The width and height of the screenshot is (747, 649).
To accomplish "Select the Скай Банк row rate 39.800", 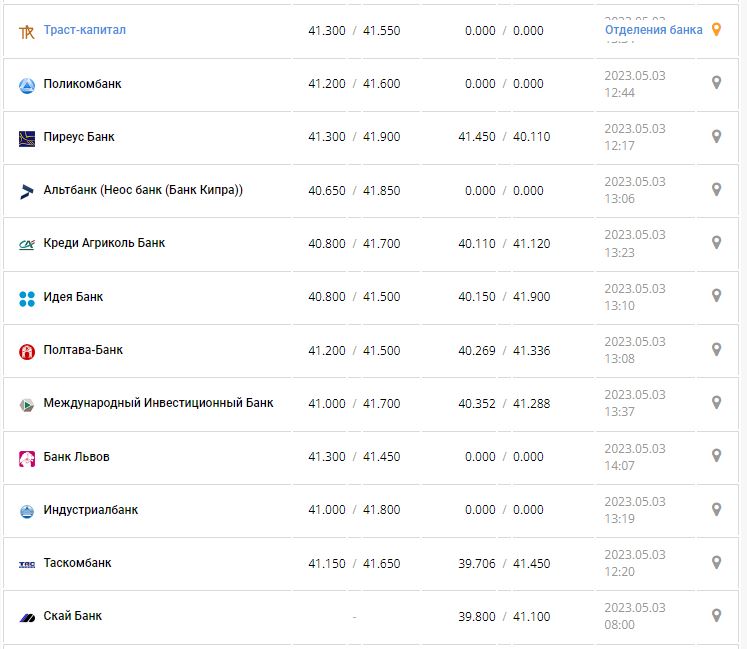I will tap(476, 616).
